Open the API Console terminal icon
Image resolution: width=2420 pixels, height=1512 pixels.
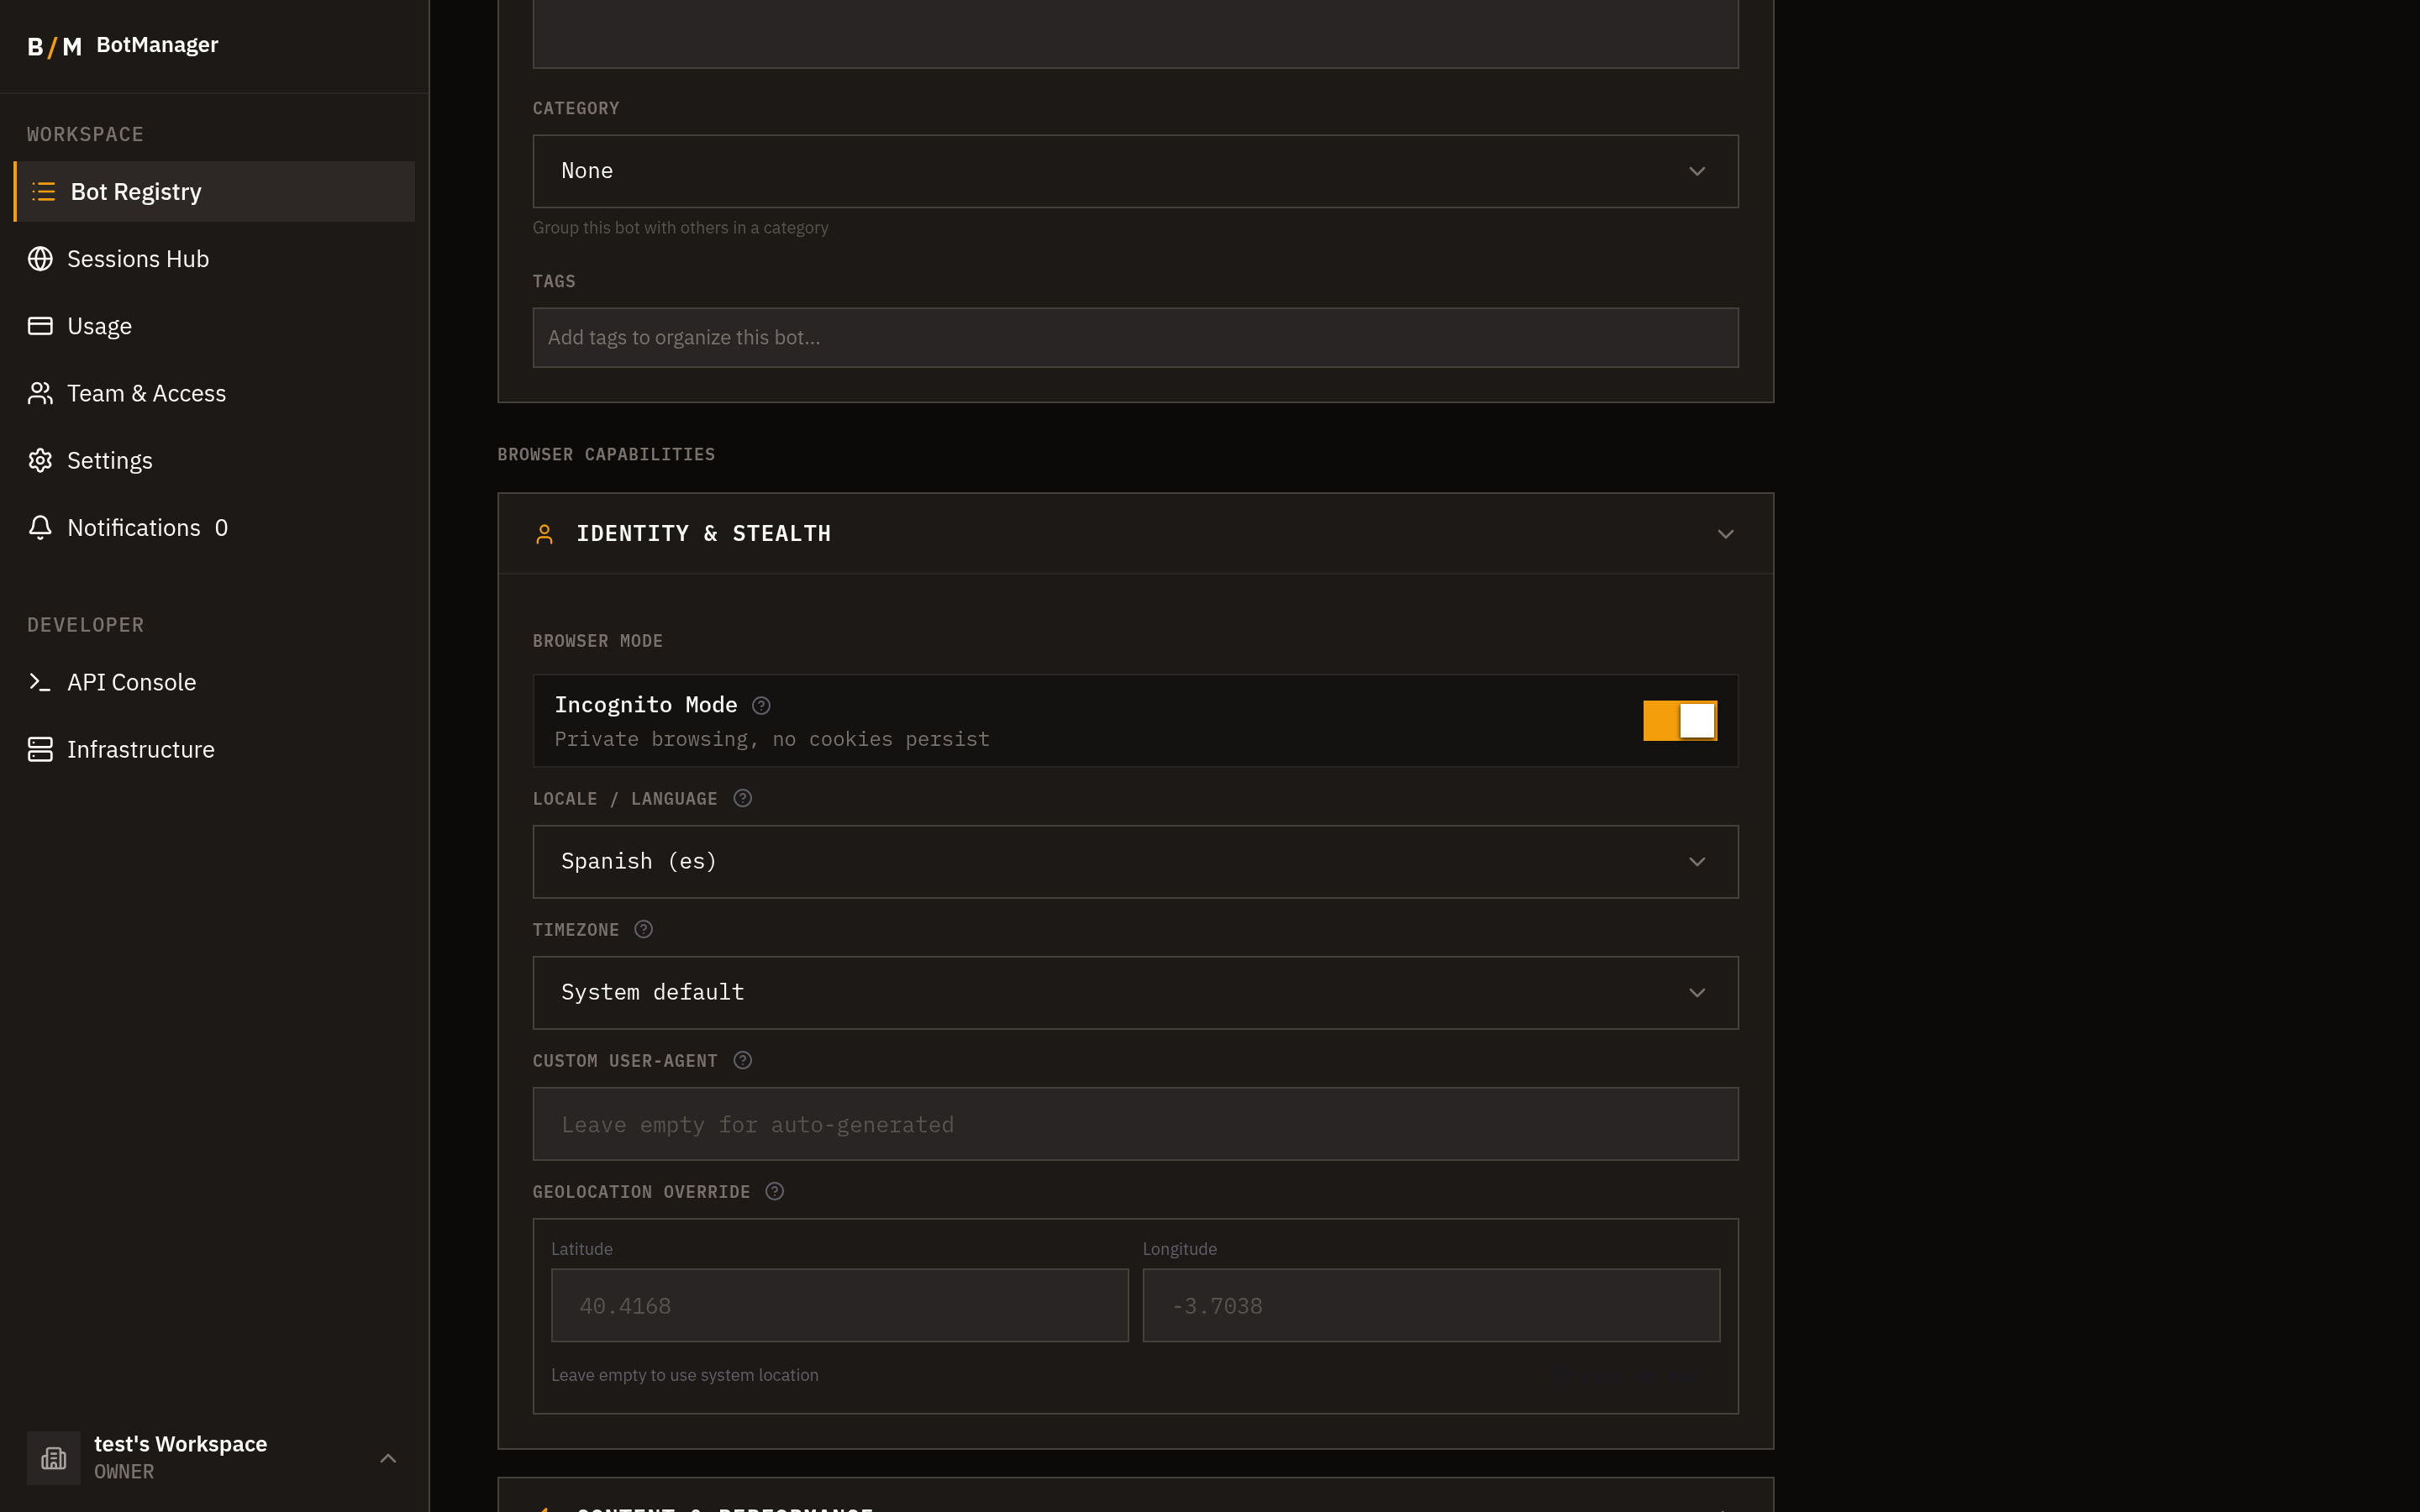(40, 681)
